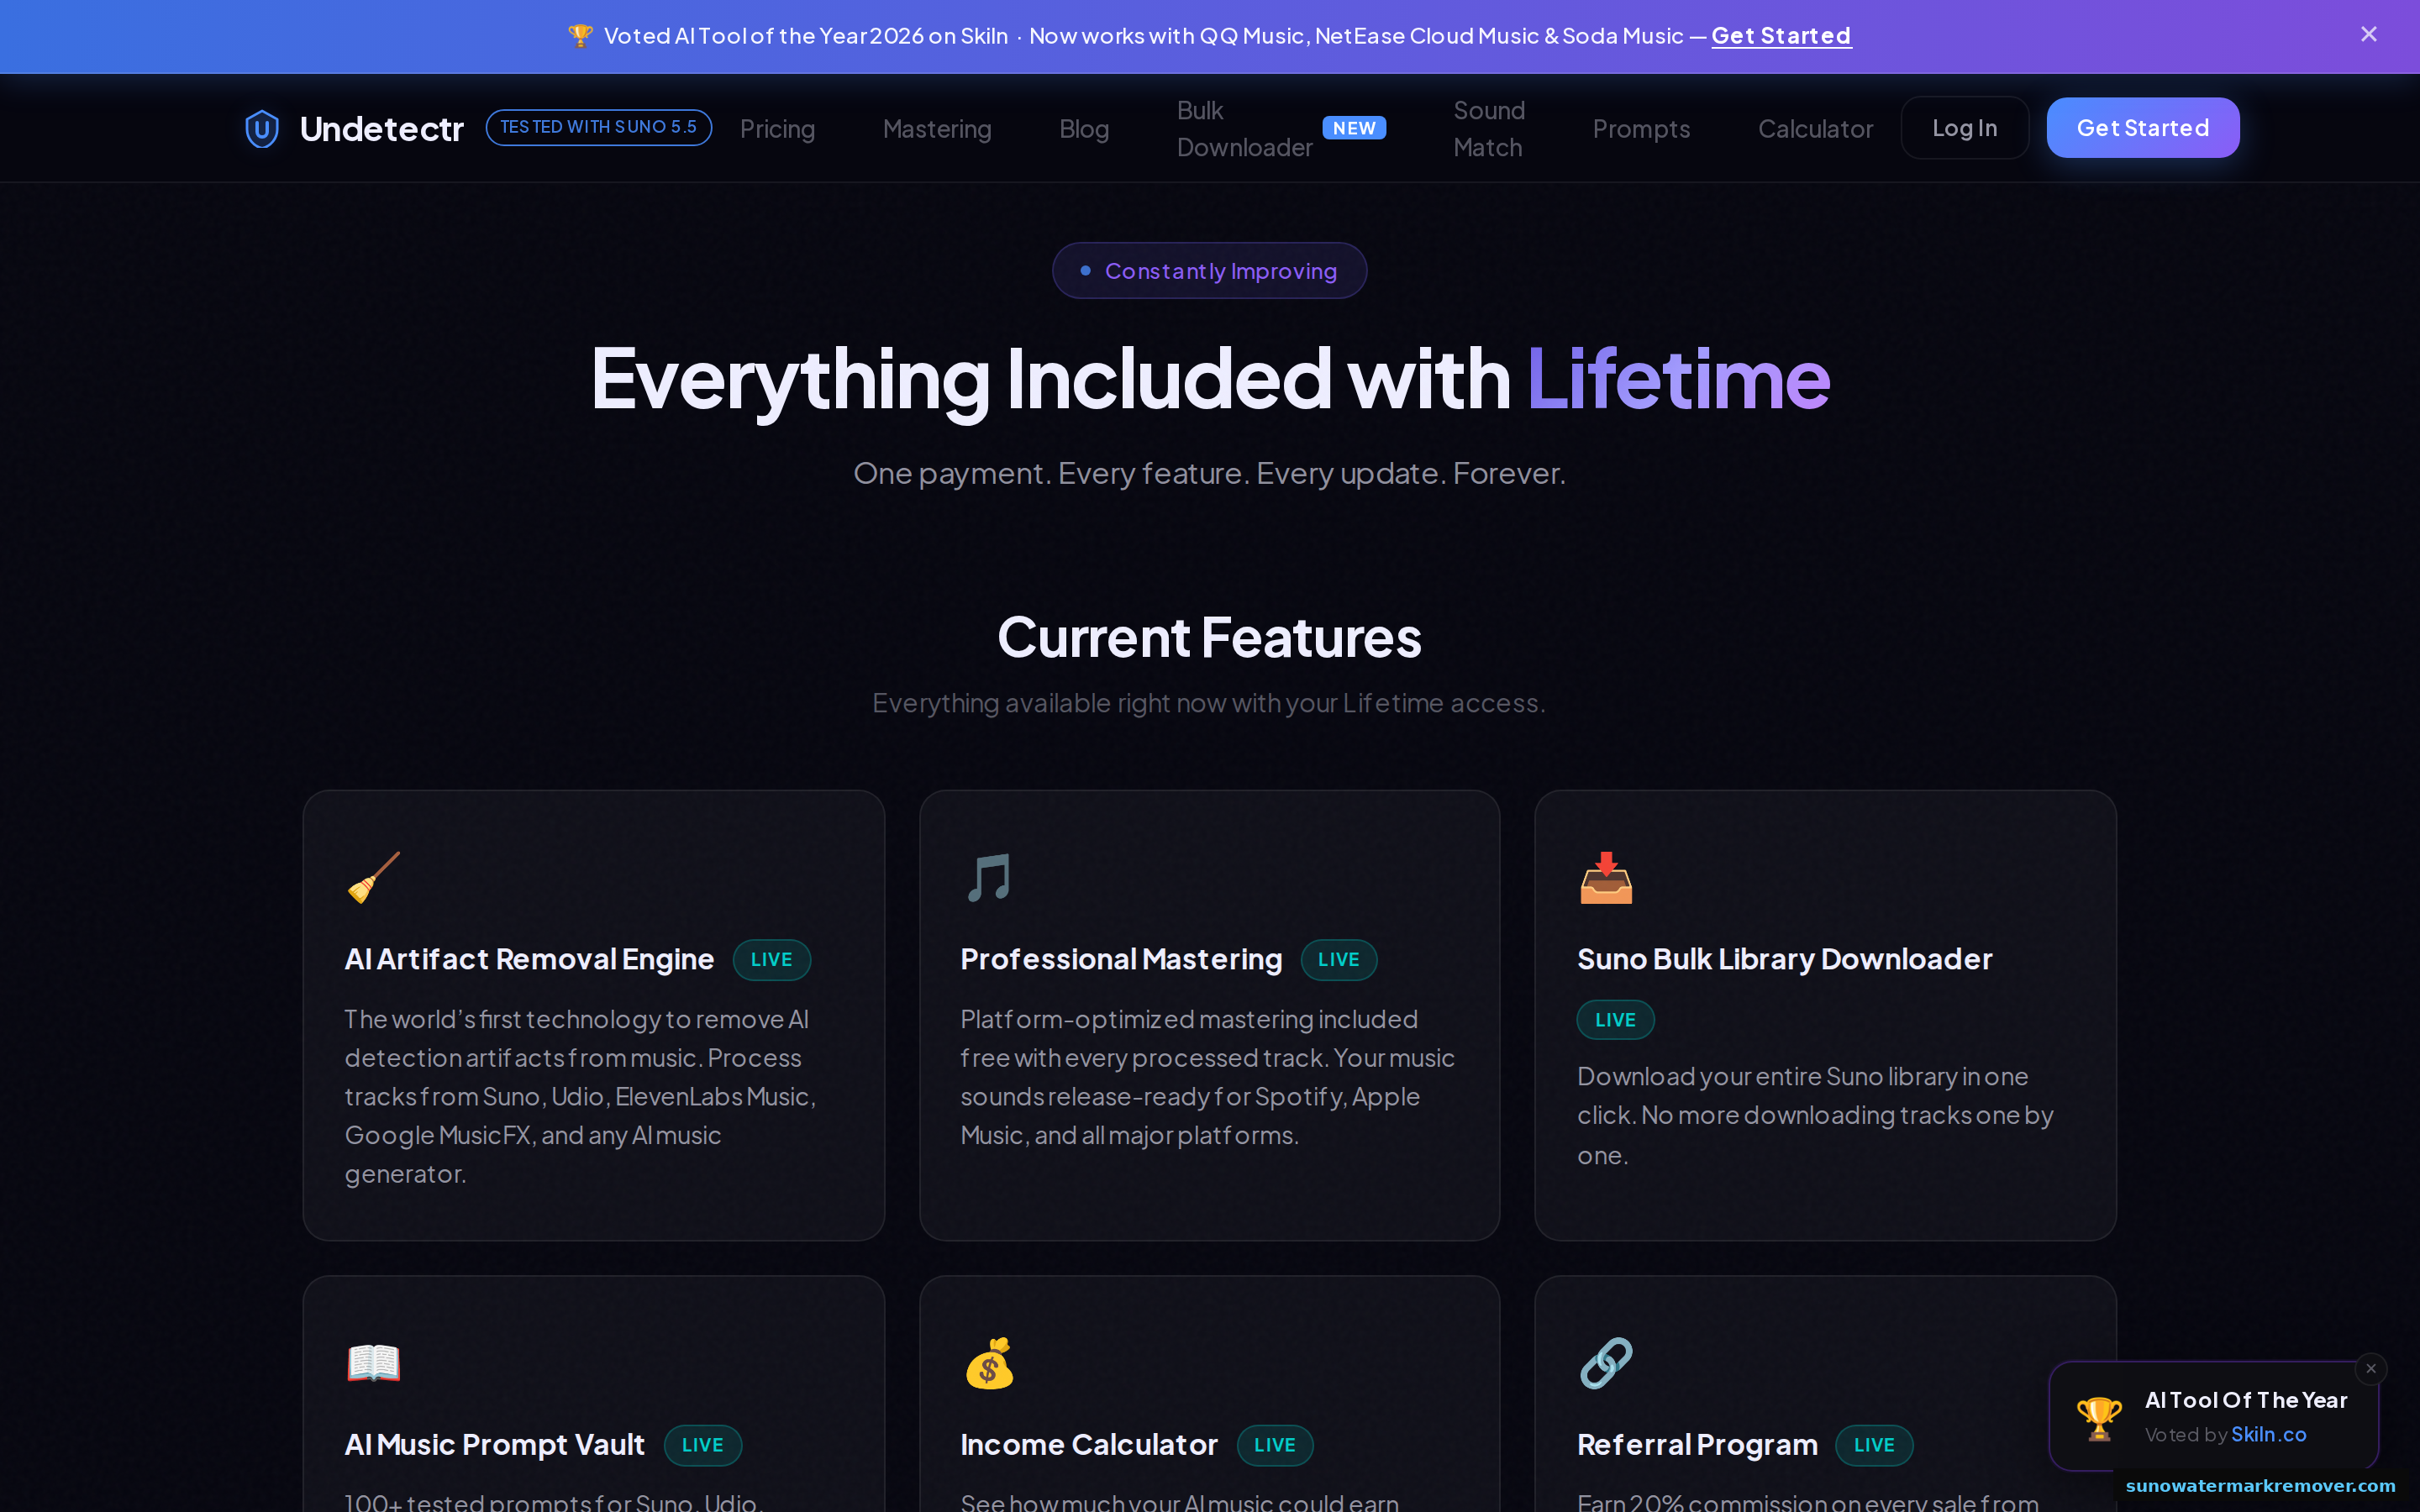Click the Professional Mastering title

[1121, 959]
